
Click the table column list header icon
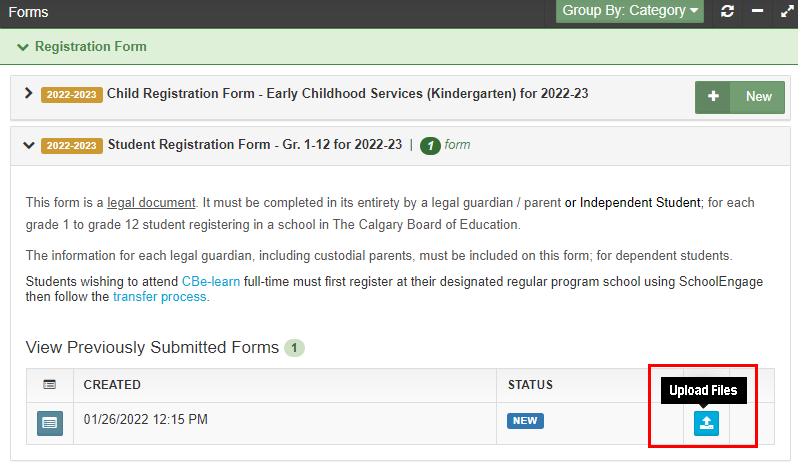[x=50, y=384]
